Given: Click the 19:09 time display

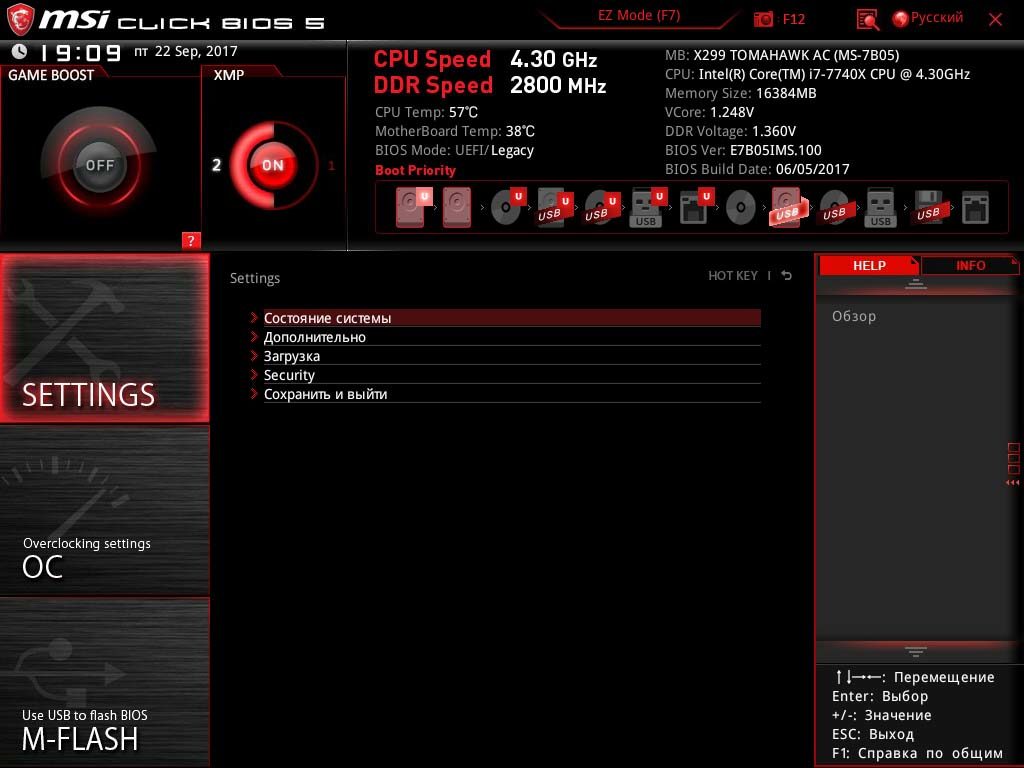Looking at the screenshot, I should [80, 52].
